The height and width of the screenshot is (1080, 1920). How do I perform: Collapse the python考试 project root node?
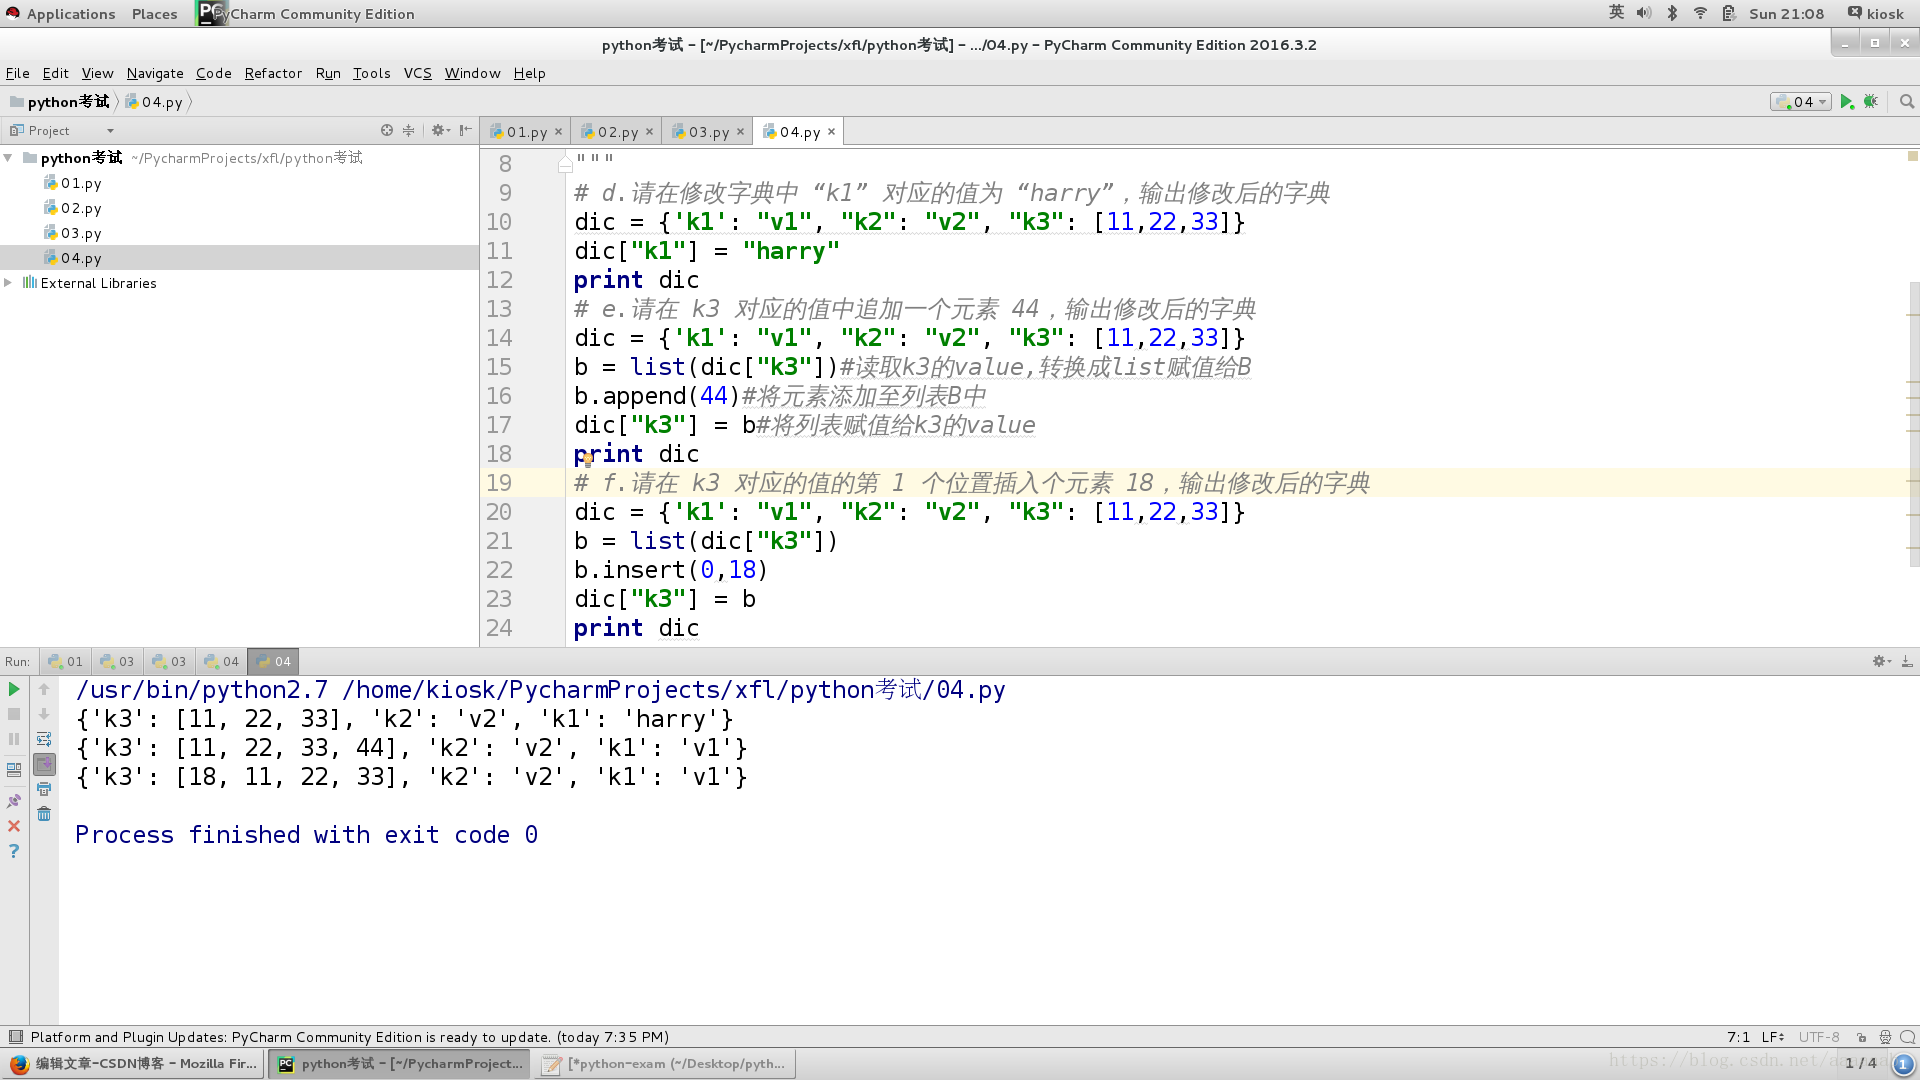8,158
